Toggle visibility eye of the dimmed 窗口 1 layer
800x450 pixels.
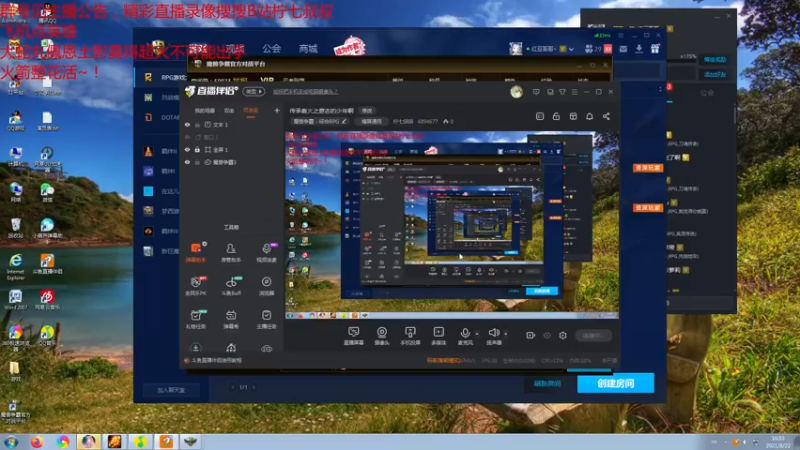point(187,137)
